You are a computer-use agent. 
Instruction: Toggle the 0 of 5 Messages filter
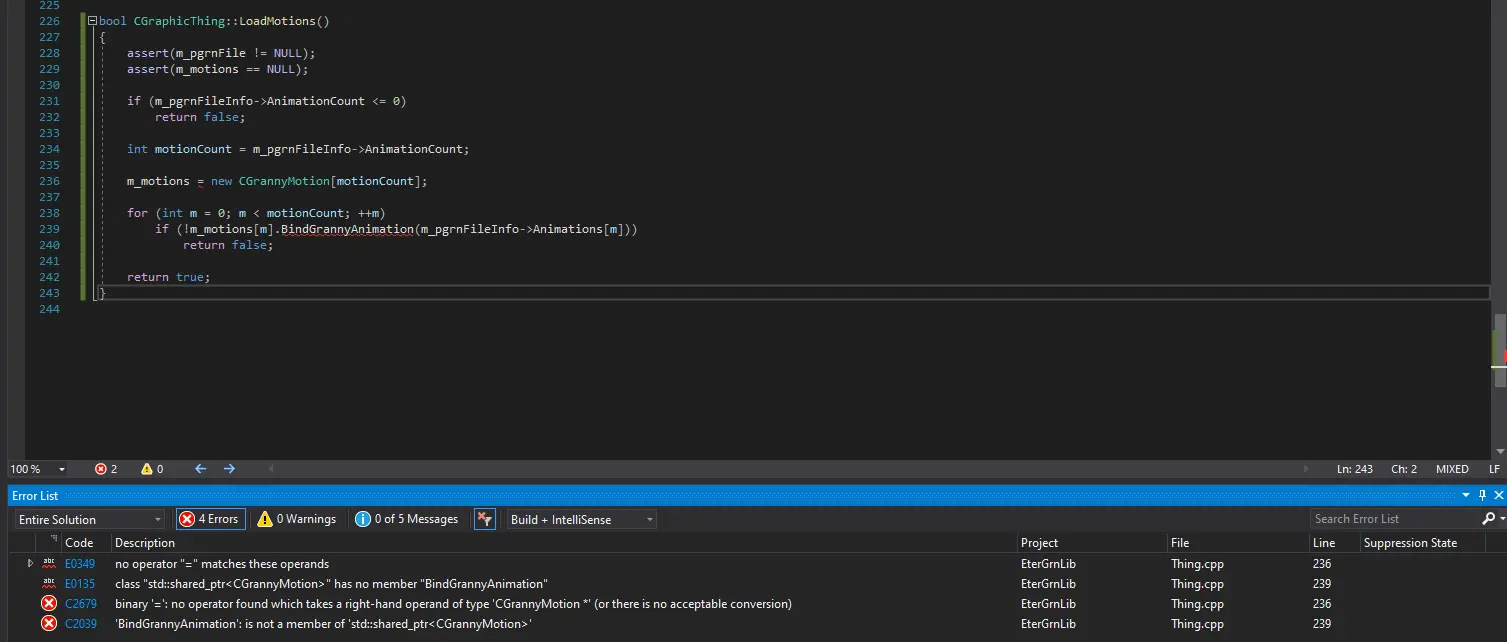tap(407, 519)
